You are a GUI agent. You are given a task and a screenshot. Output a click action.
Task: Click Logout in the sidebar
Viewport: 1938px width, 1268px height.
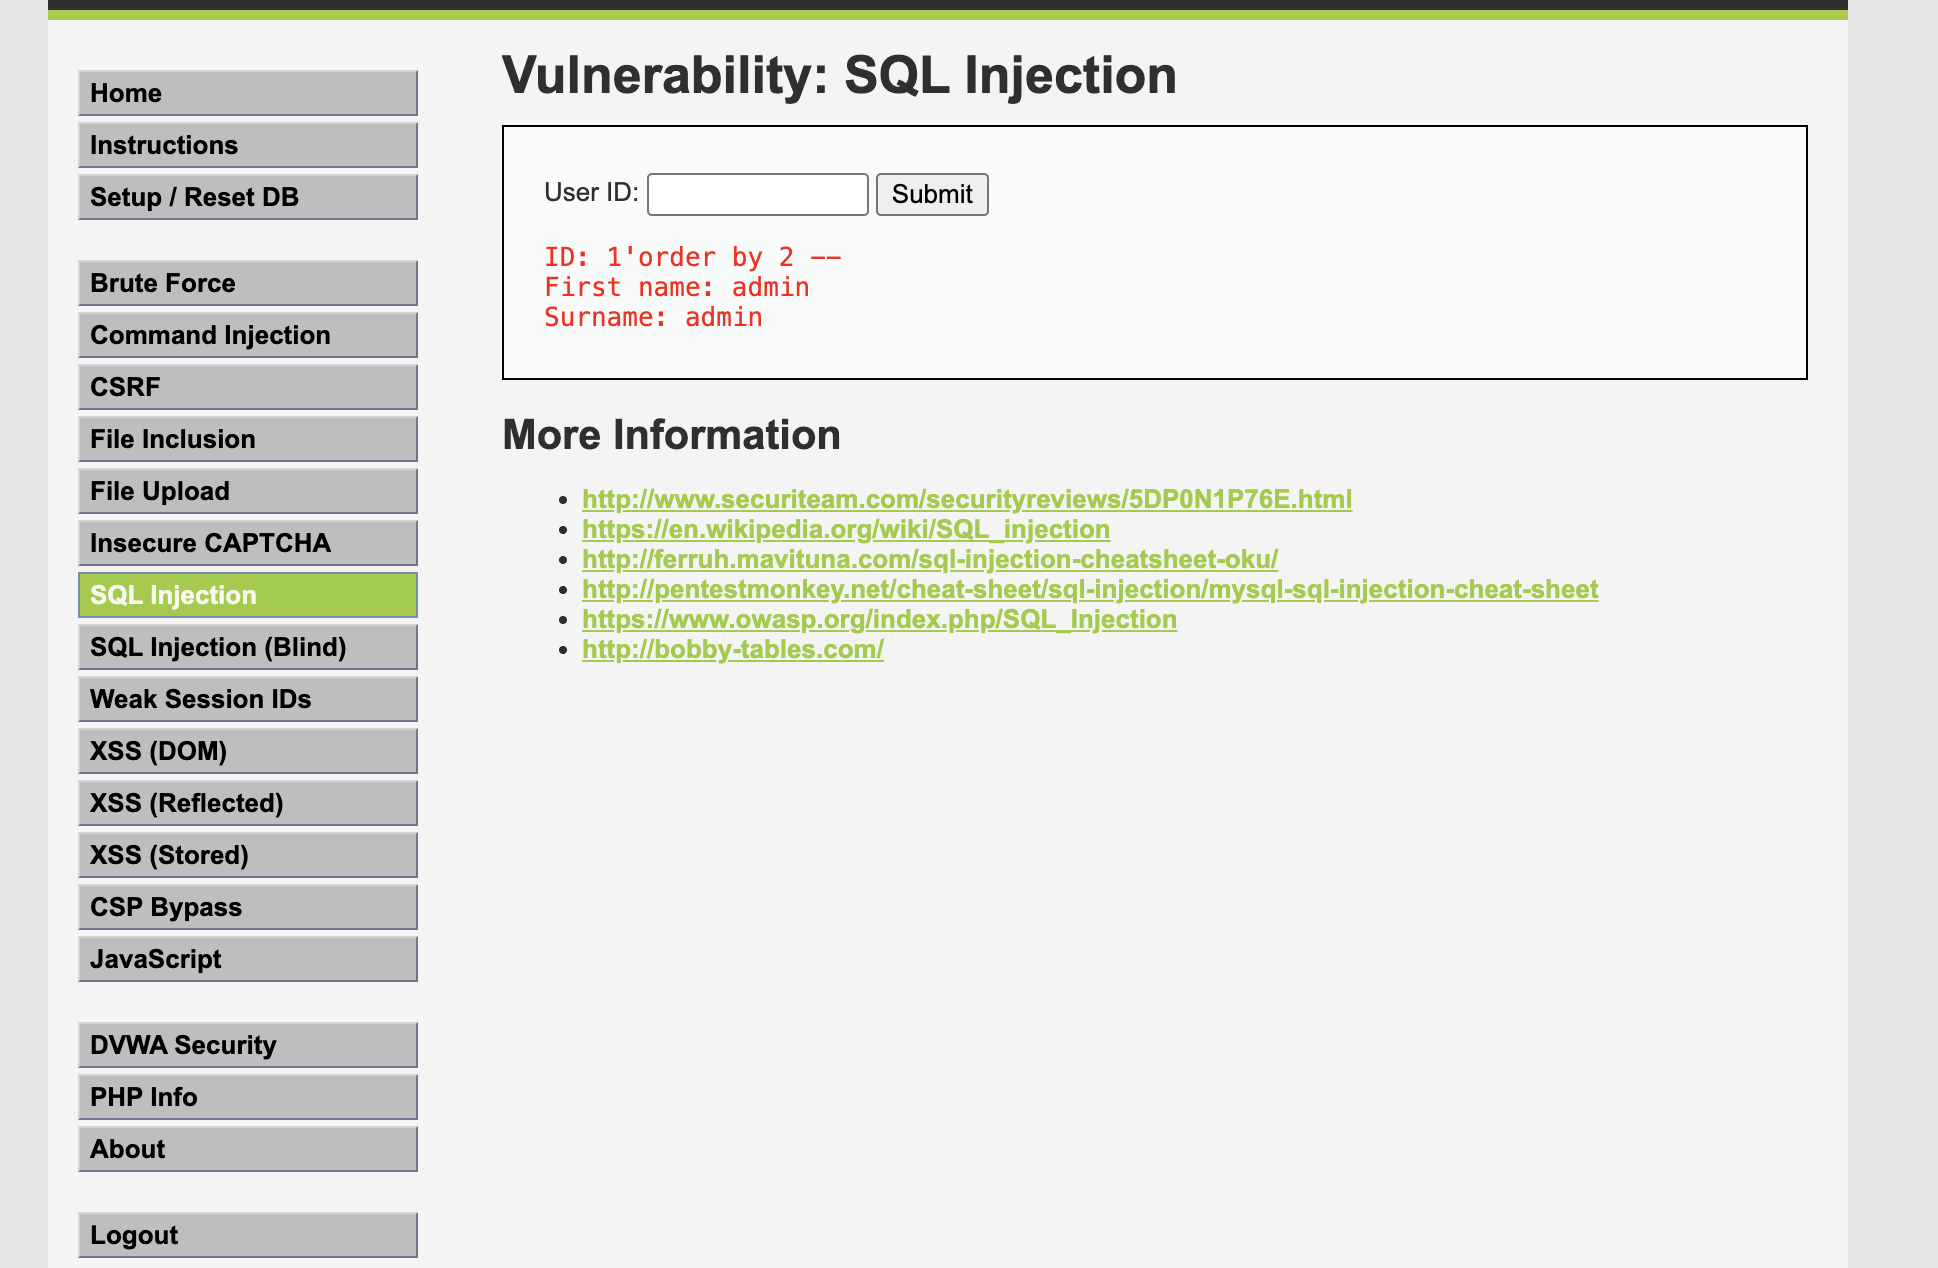tap(247, 1235)
